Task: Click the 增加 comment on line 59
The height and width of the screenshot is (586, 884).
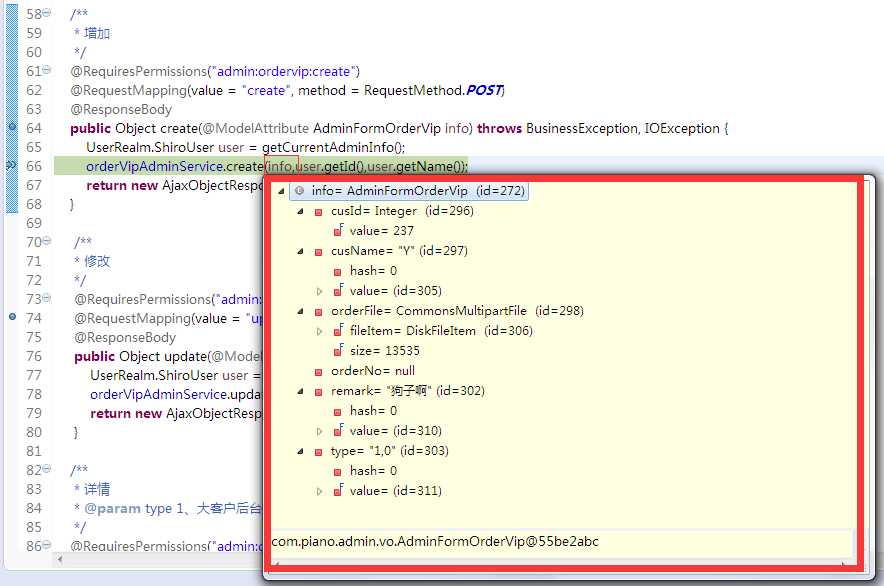Action: (96, 33)
